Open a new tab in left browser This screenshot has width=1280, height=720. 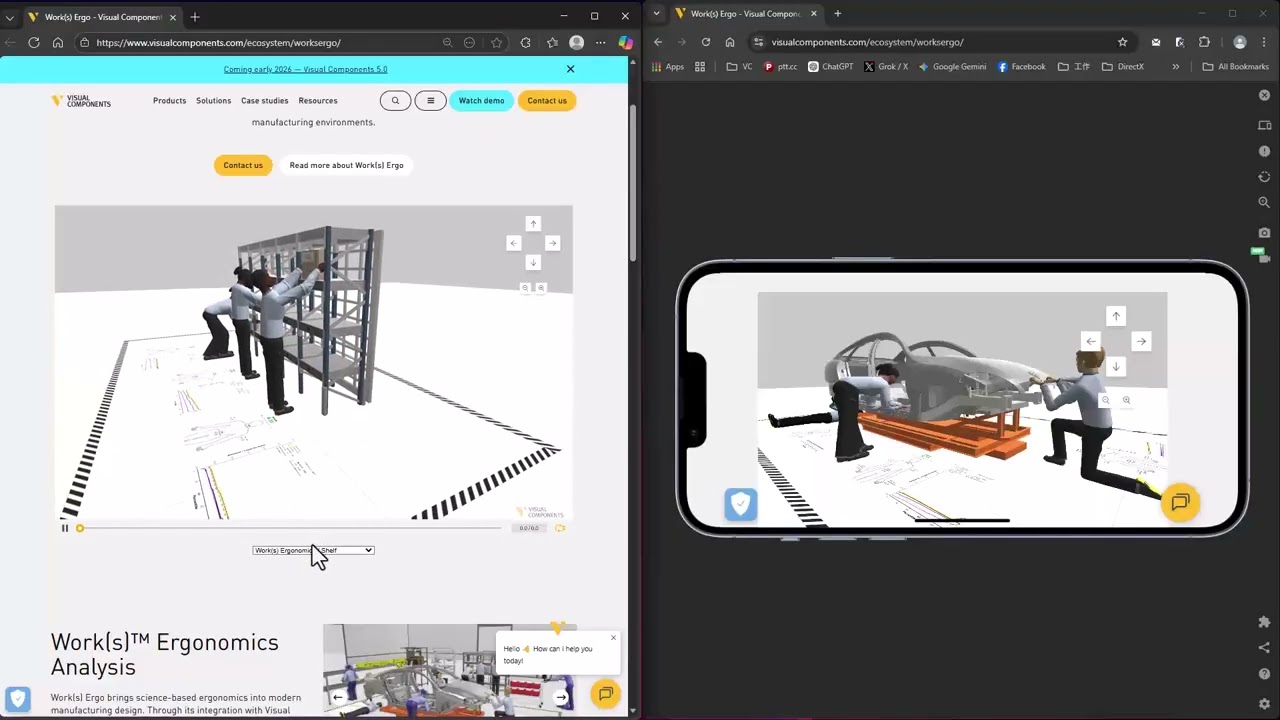195,16
